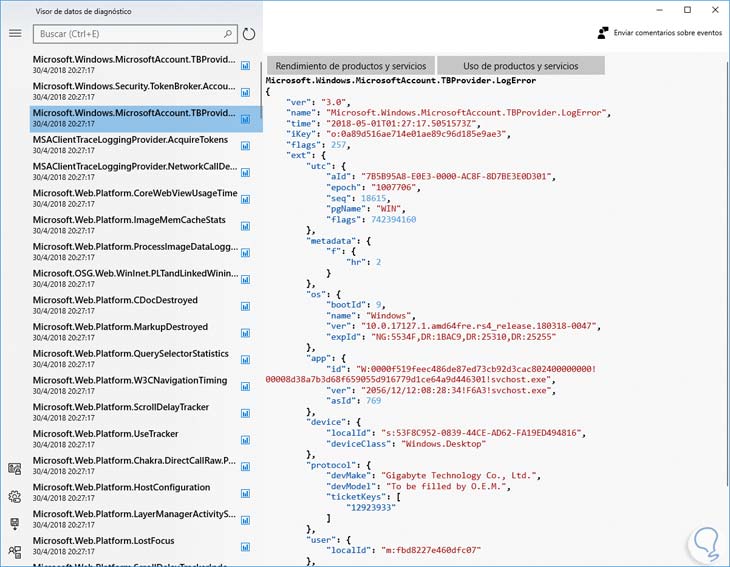Switch to Uso de productos y servicios tab
Viewport: 730px width, 567px height.
[x=520, y=66]
